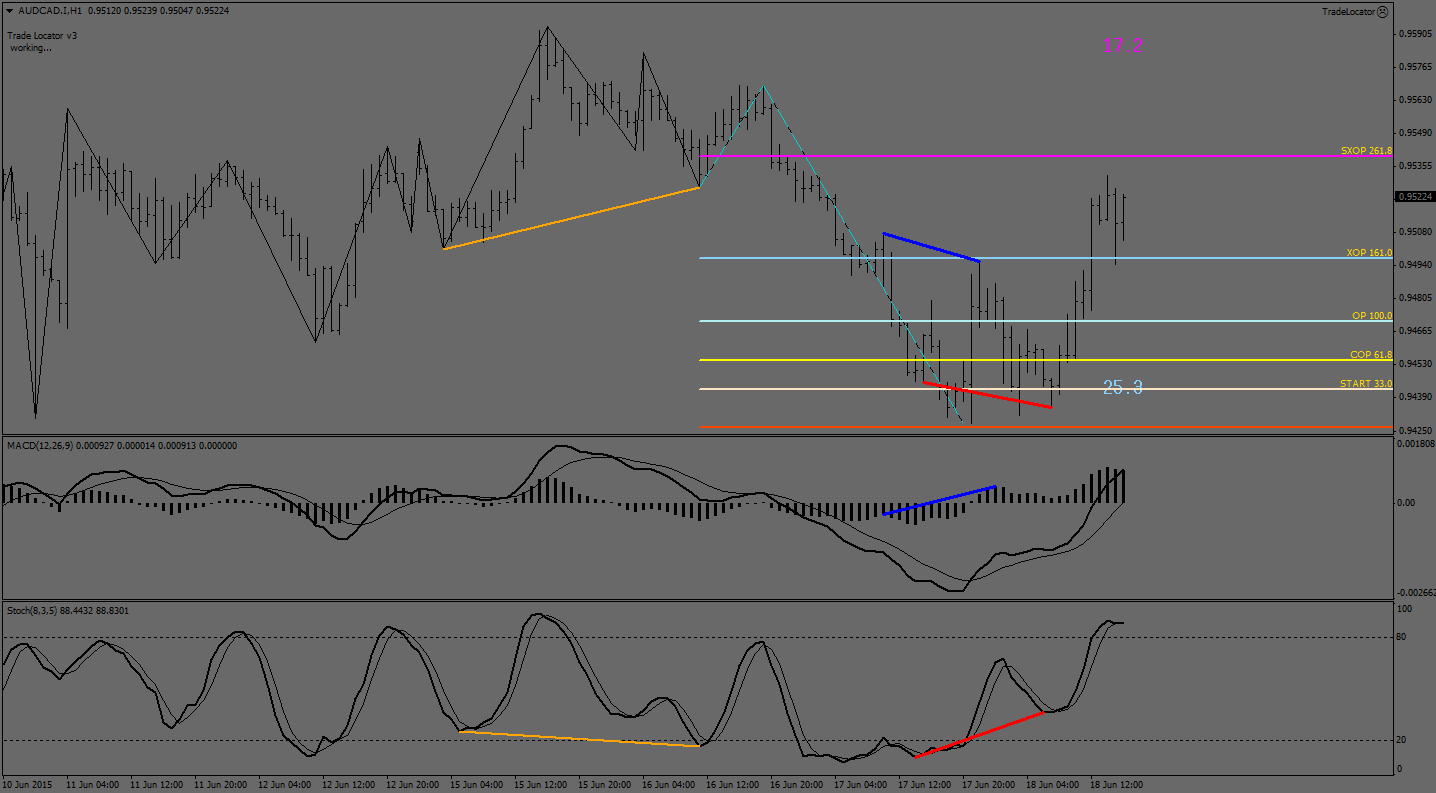1436x793 pixels.
Task: Select the START 33.0 level label
Action: tap(1366, 384)
